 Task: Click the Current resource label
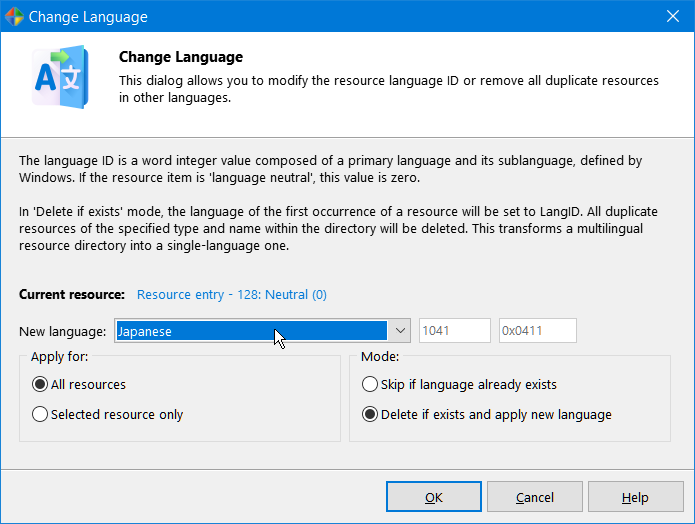[x=72, y=295]
